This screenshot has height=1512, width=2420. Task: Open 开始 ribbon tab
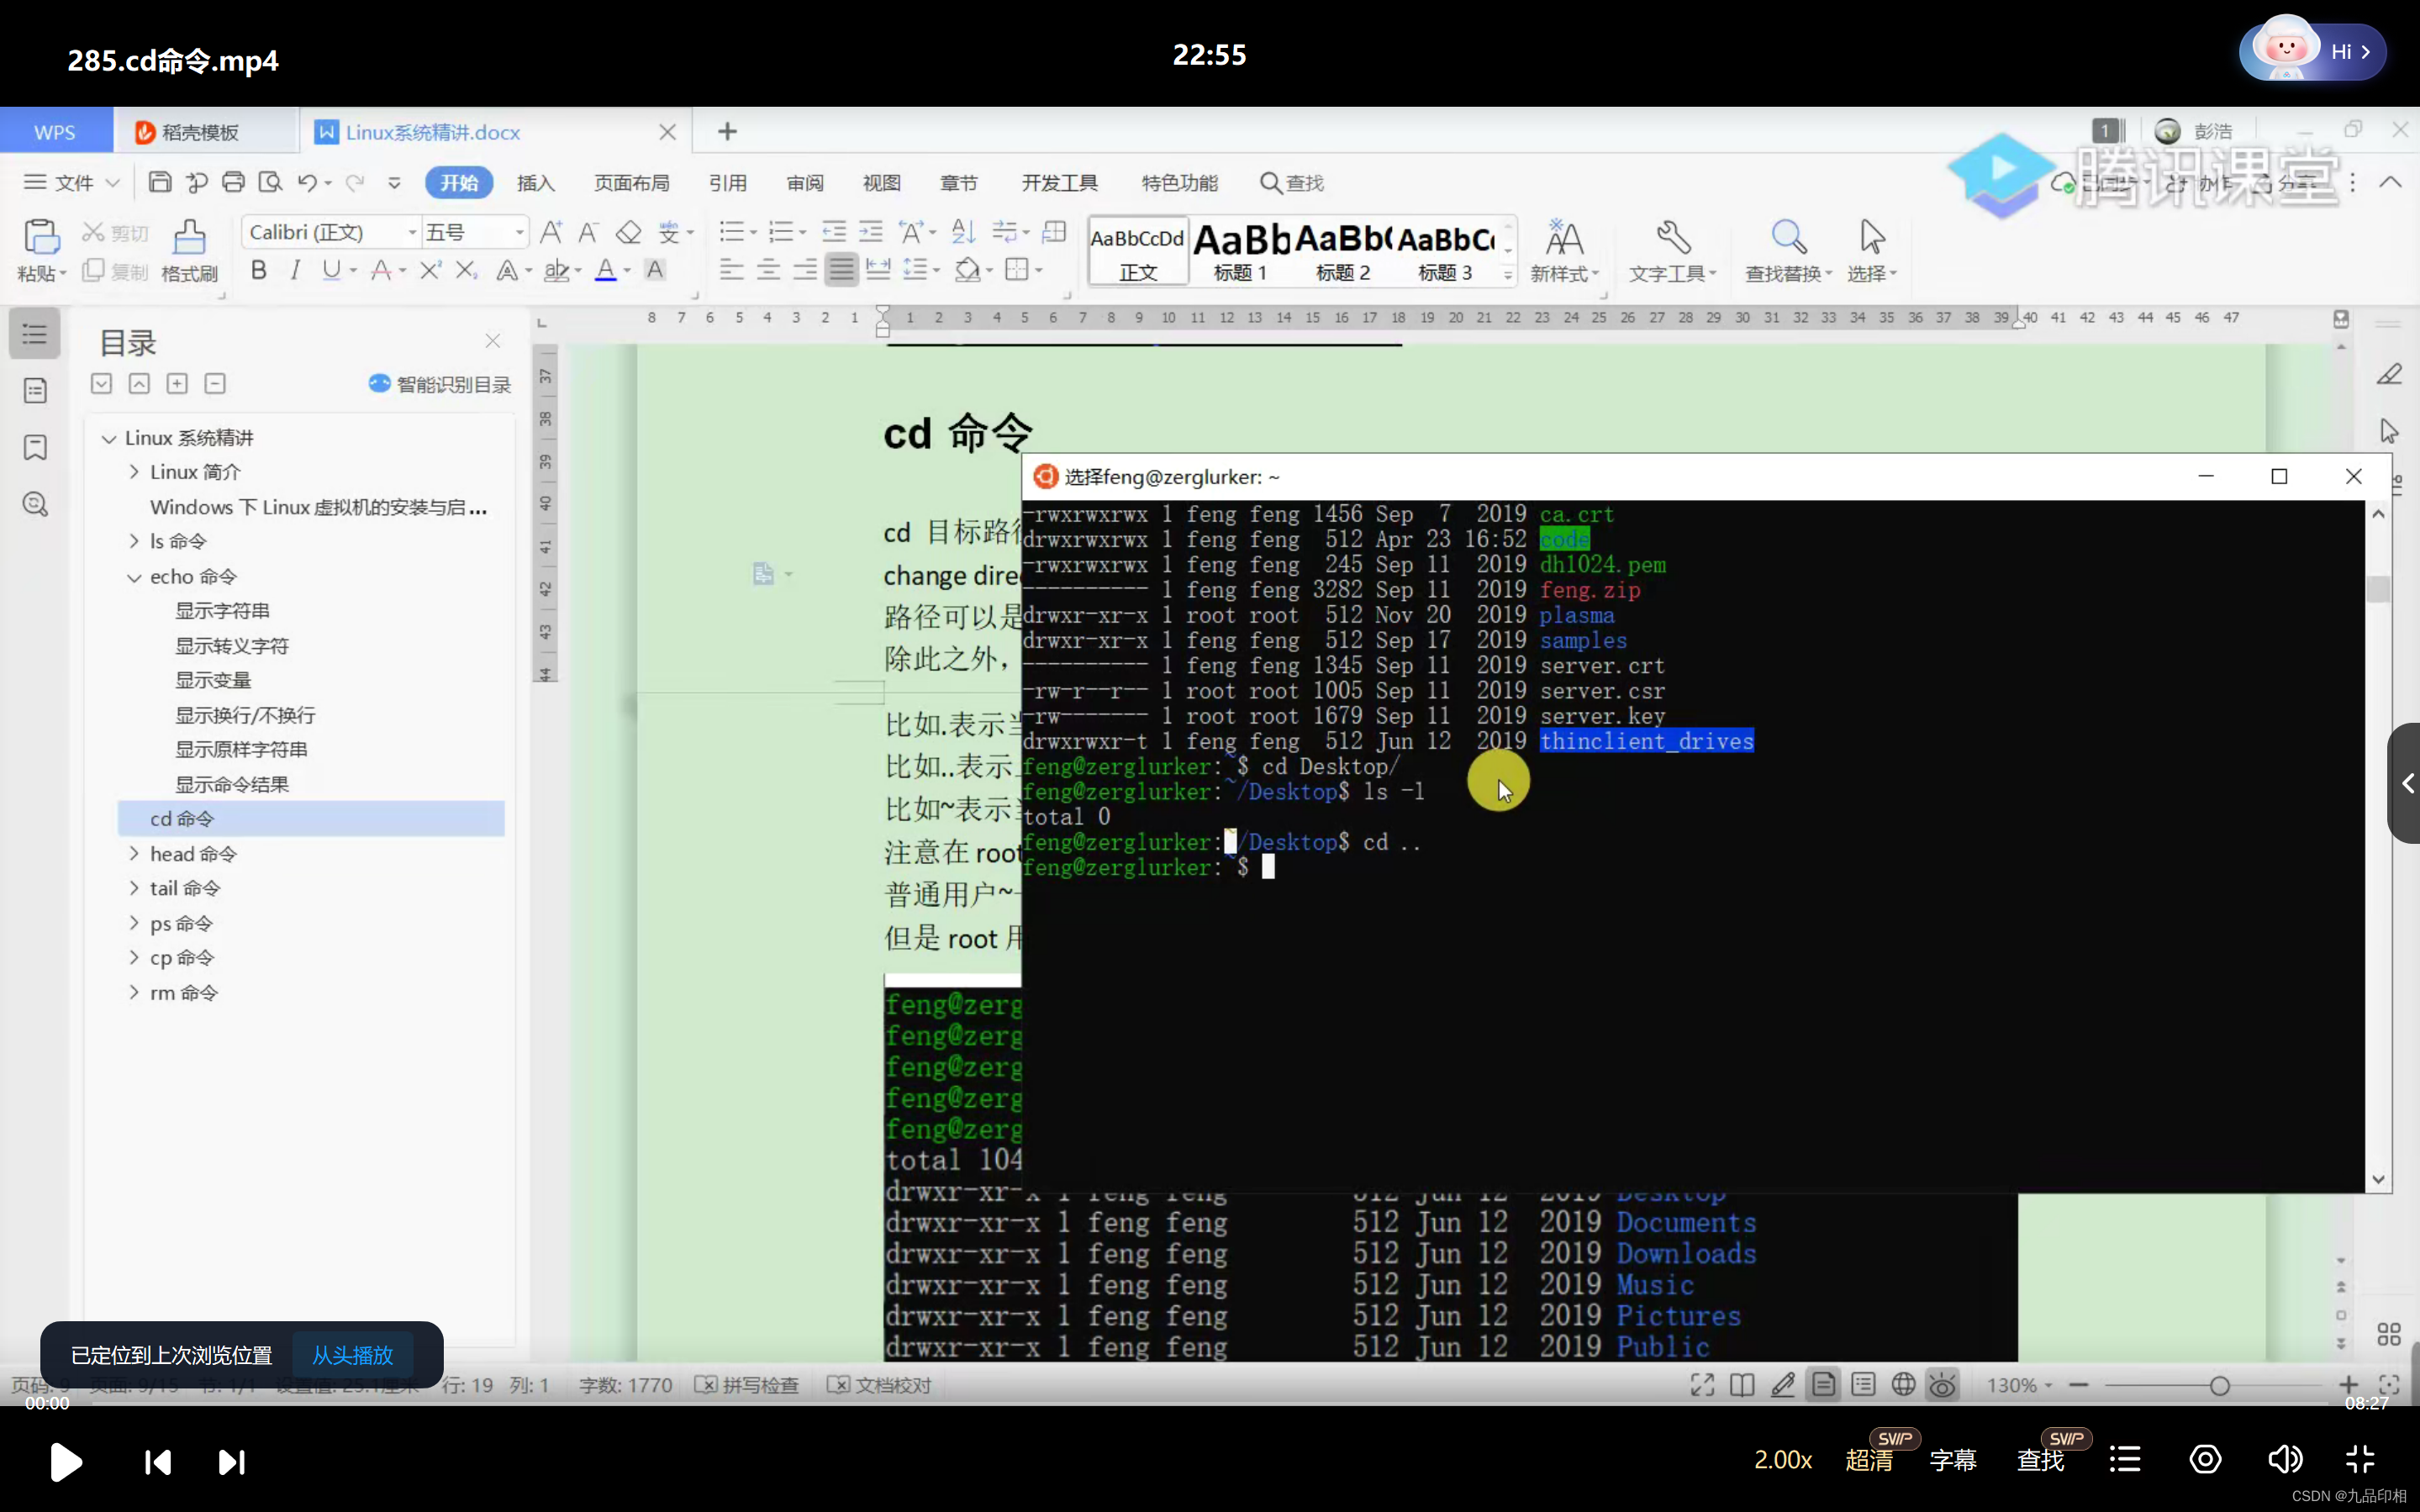tap(460, 183)
